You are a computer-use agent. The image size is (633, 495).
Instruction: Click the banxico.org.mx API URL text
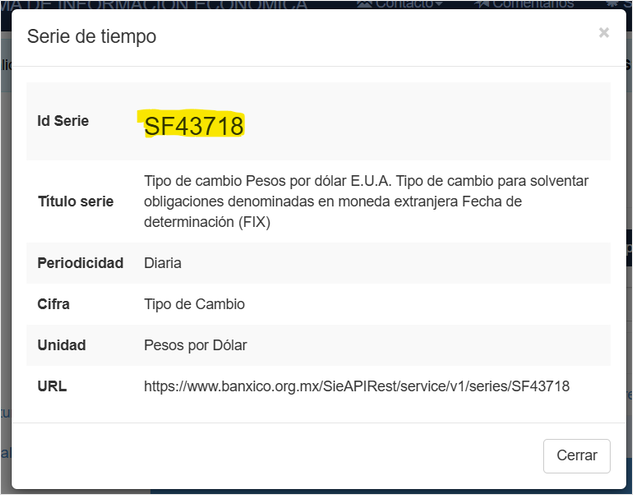click(x=357, y=385)
